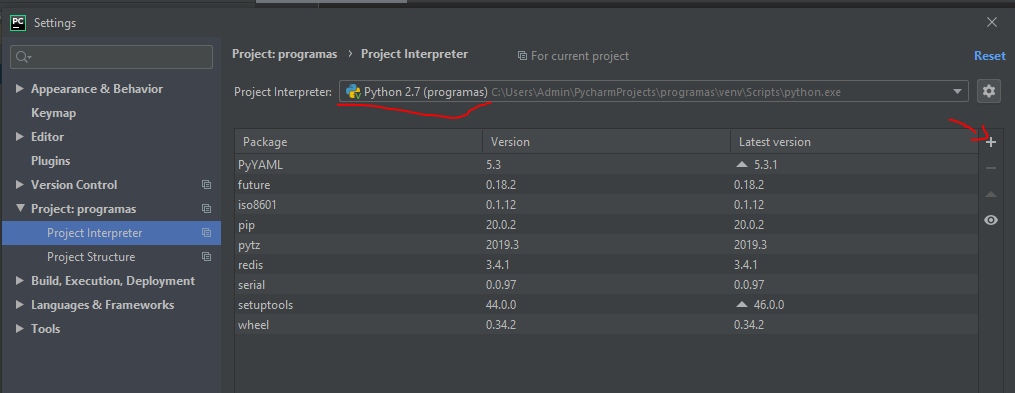Select the PyYAML package row

(x=606, y=164)
